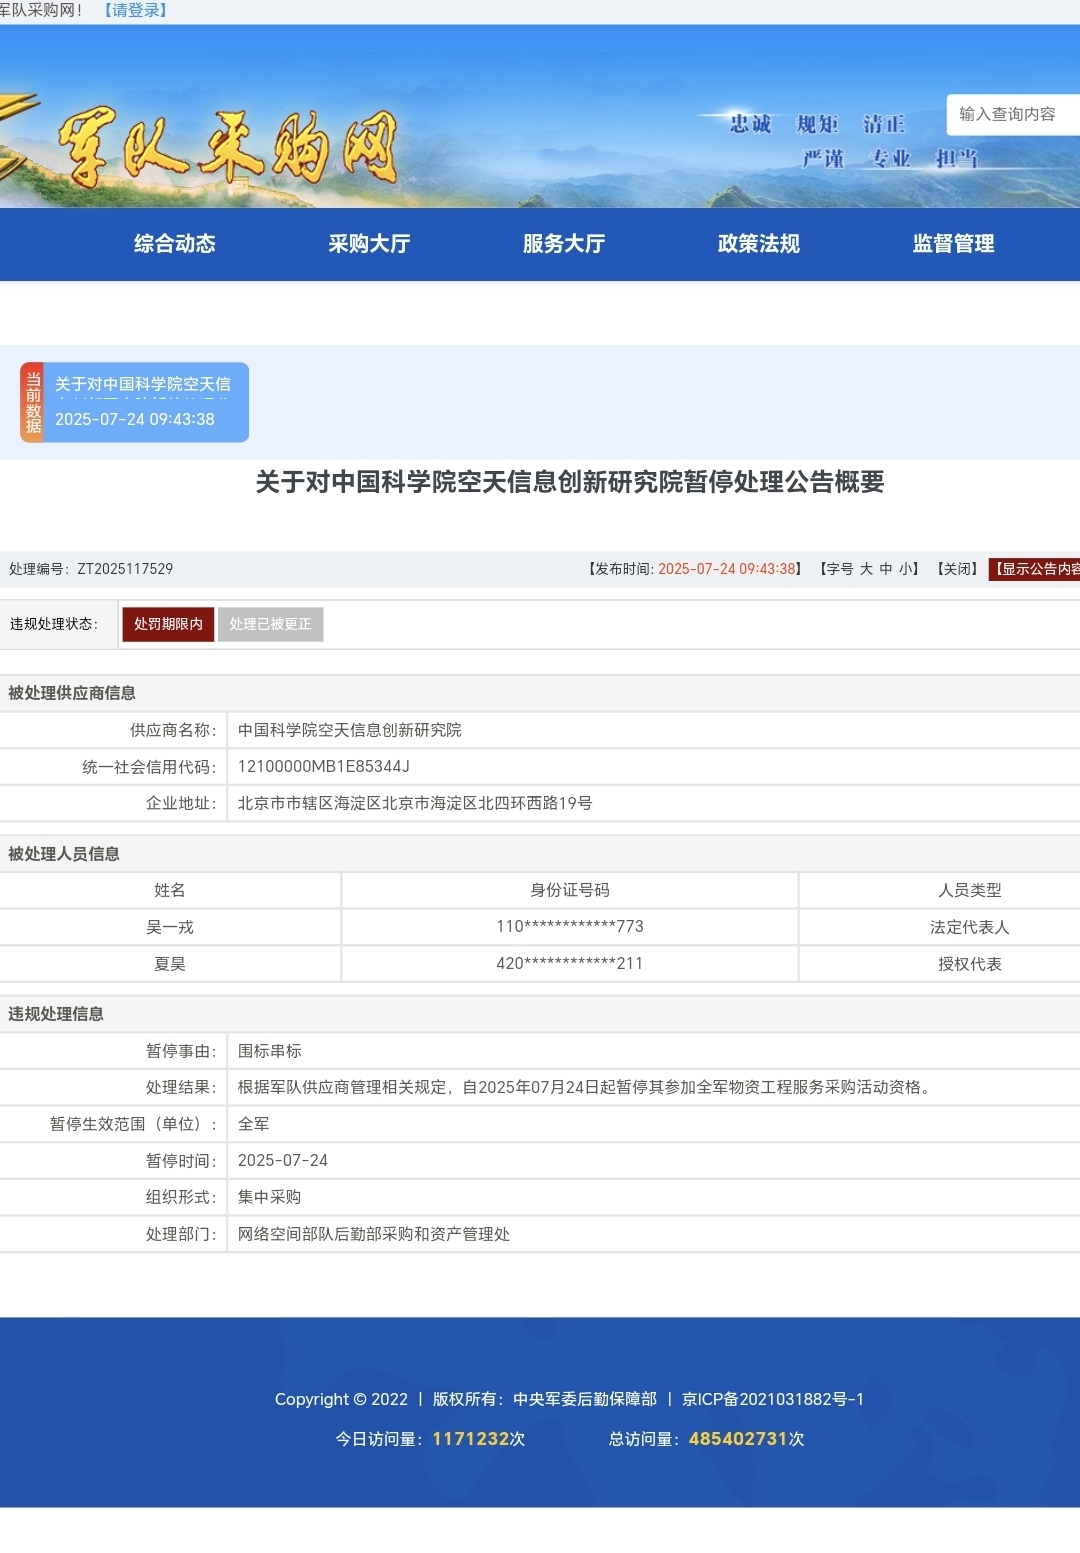Screen dimensions: 1080x1553
Task: Click total visit count 485402731
Action: [x=738, y=1439]
